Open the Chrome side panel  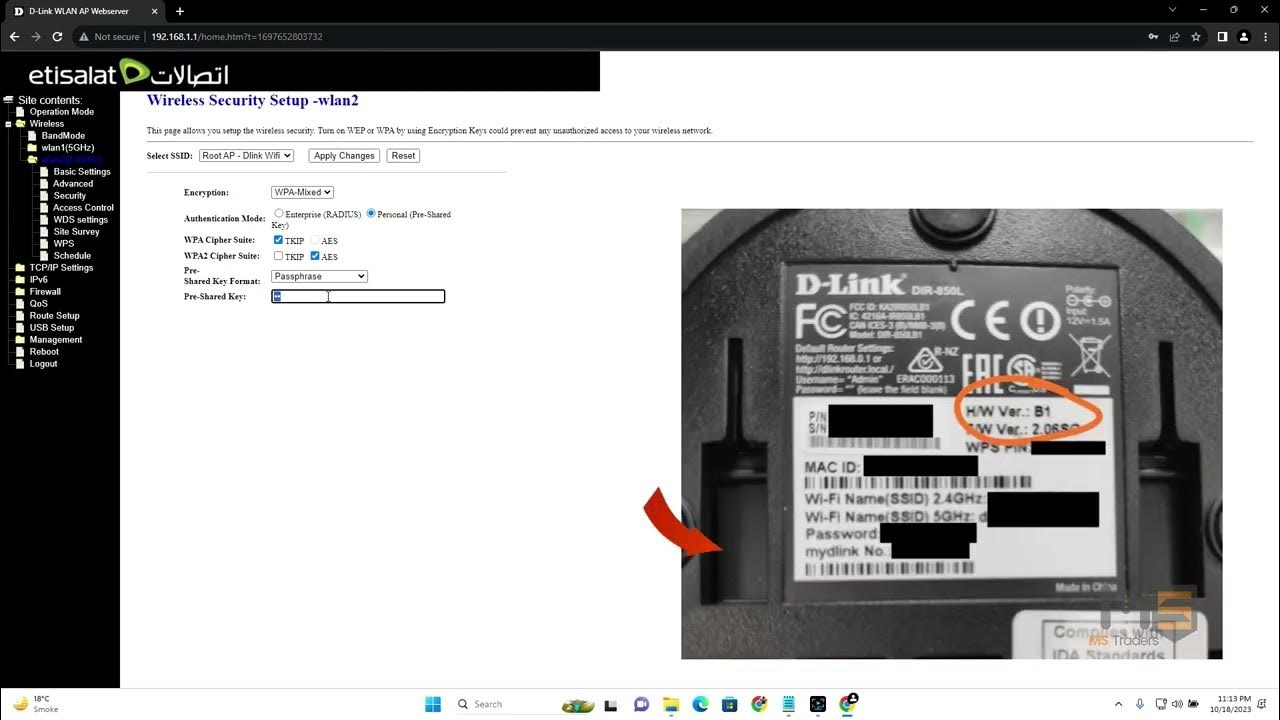coord(1222,37)
